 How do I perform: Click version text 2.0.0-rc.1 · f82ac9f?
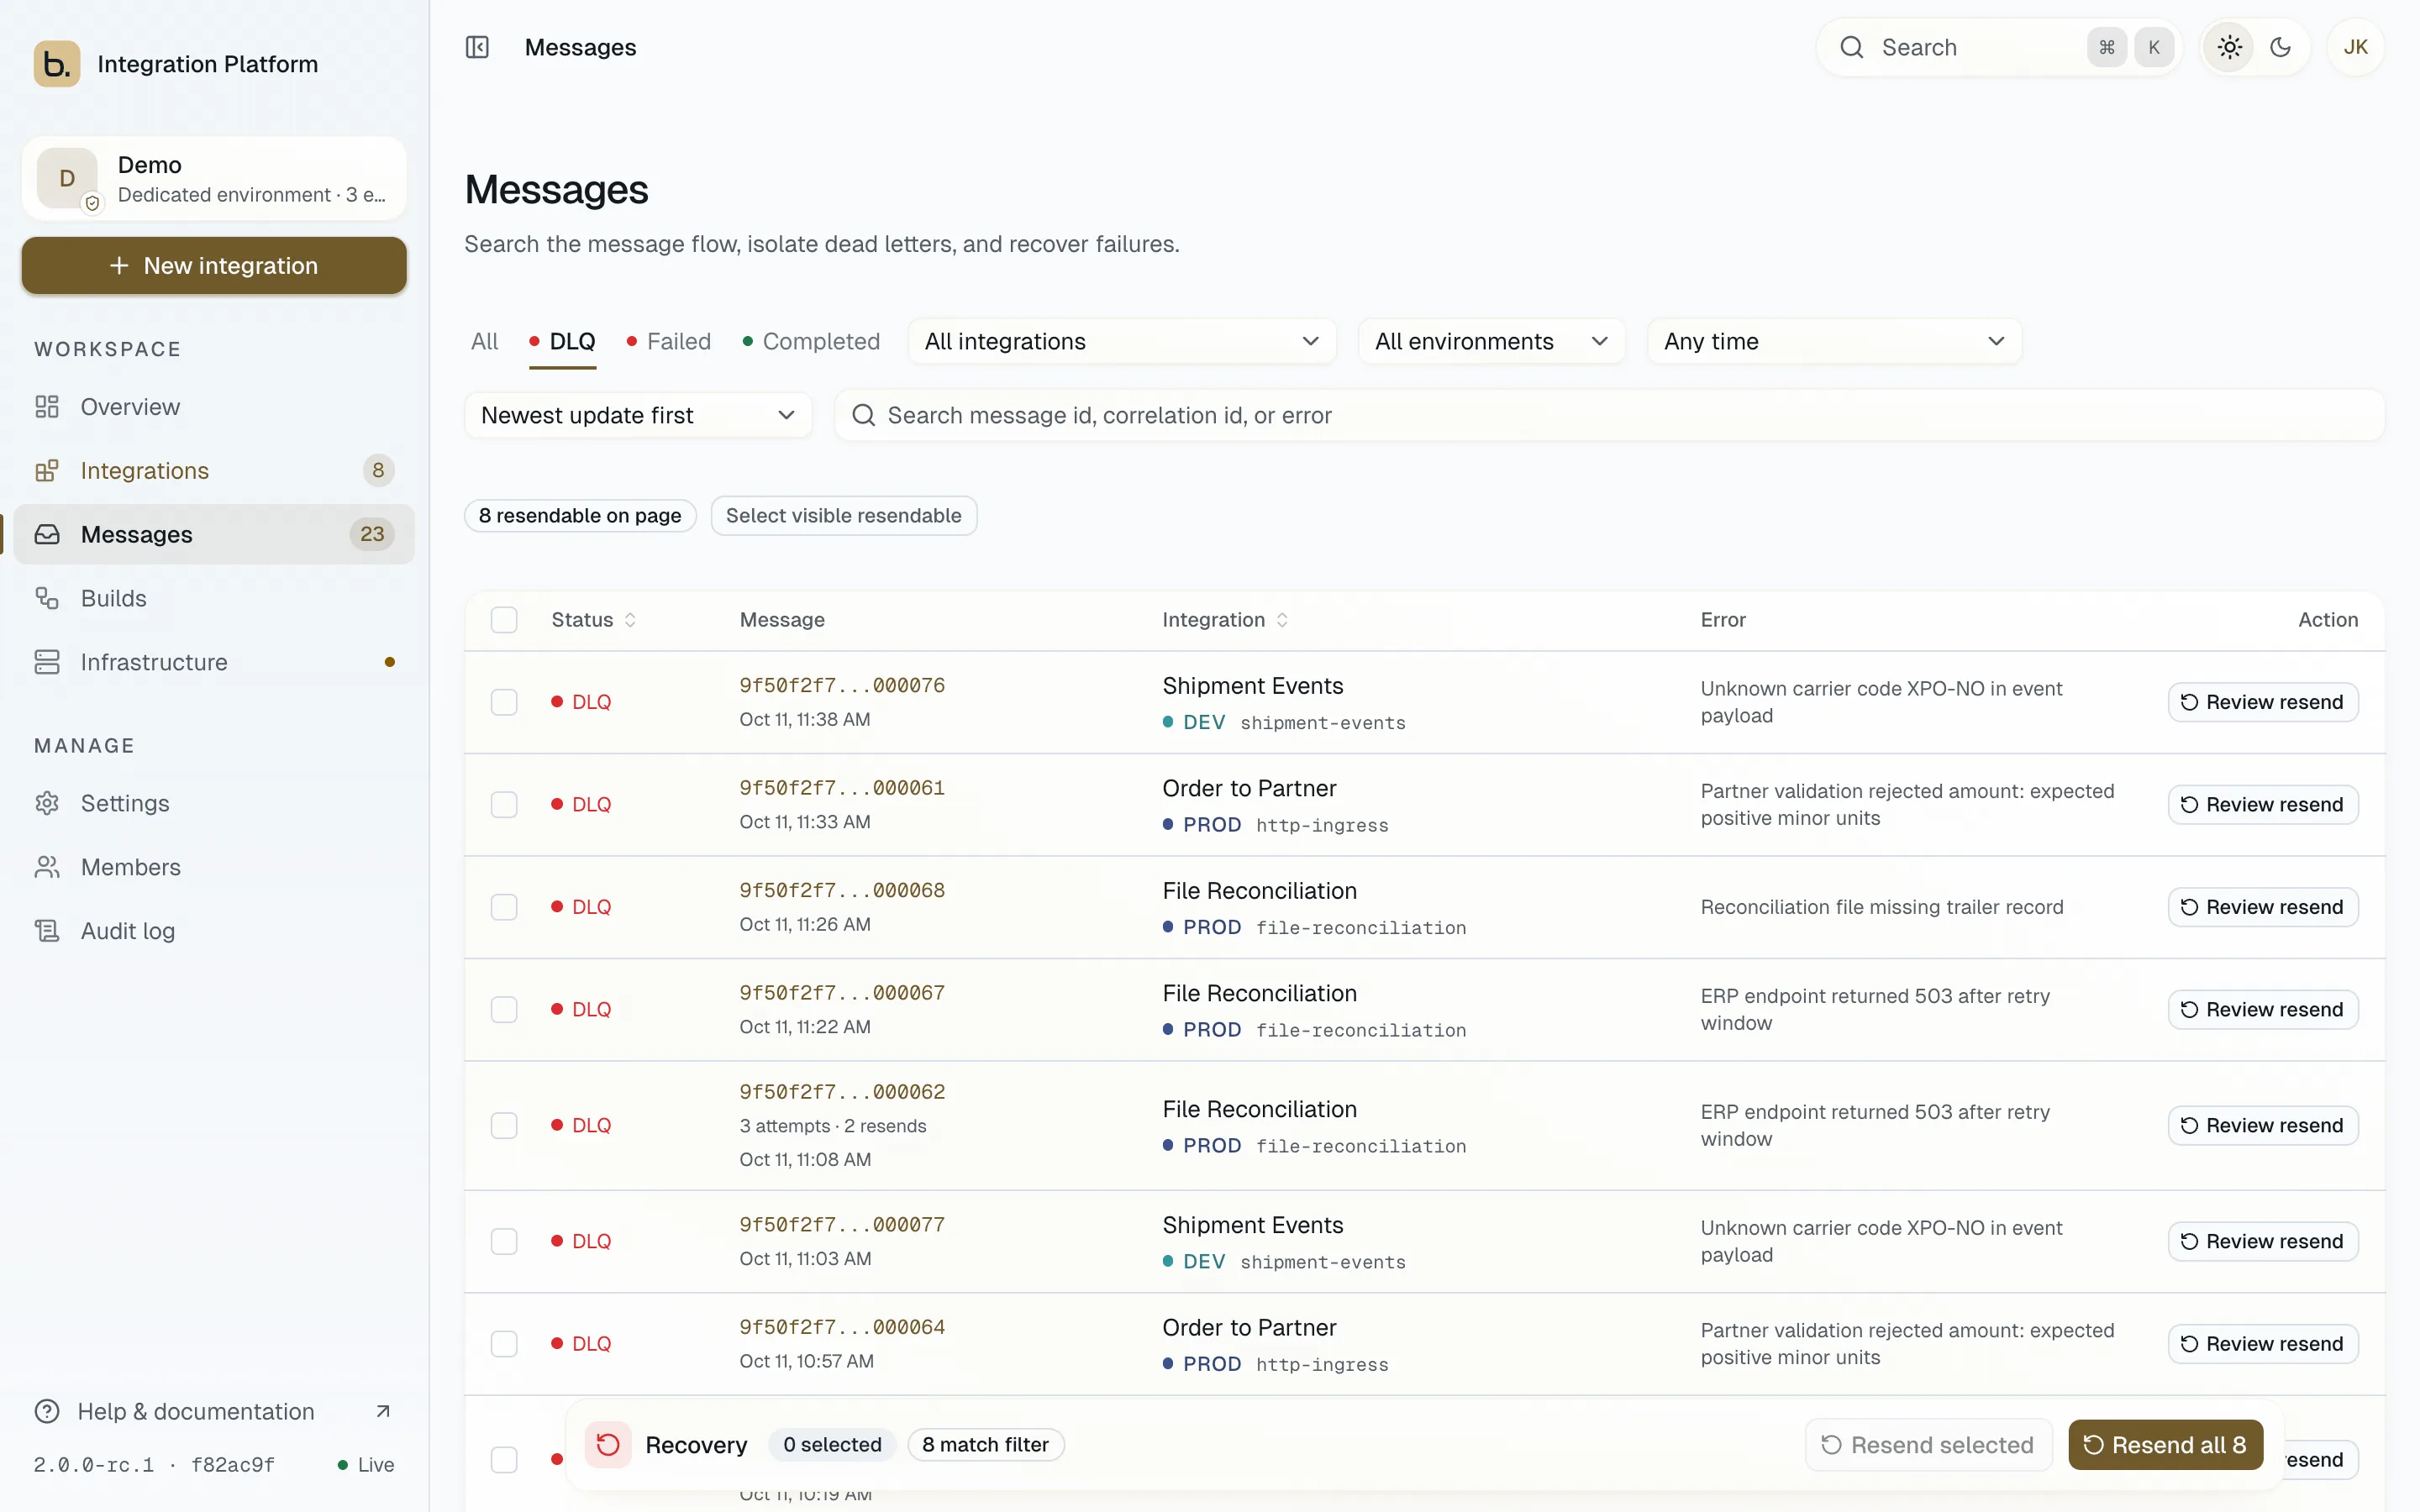click(x=154, y=1465)
